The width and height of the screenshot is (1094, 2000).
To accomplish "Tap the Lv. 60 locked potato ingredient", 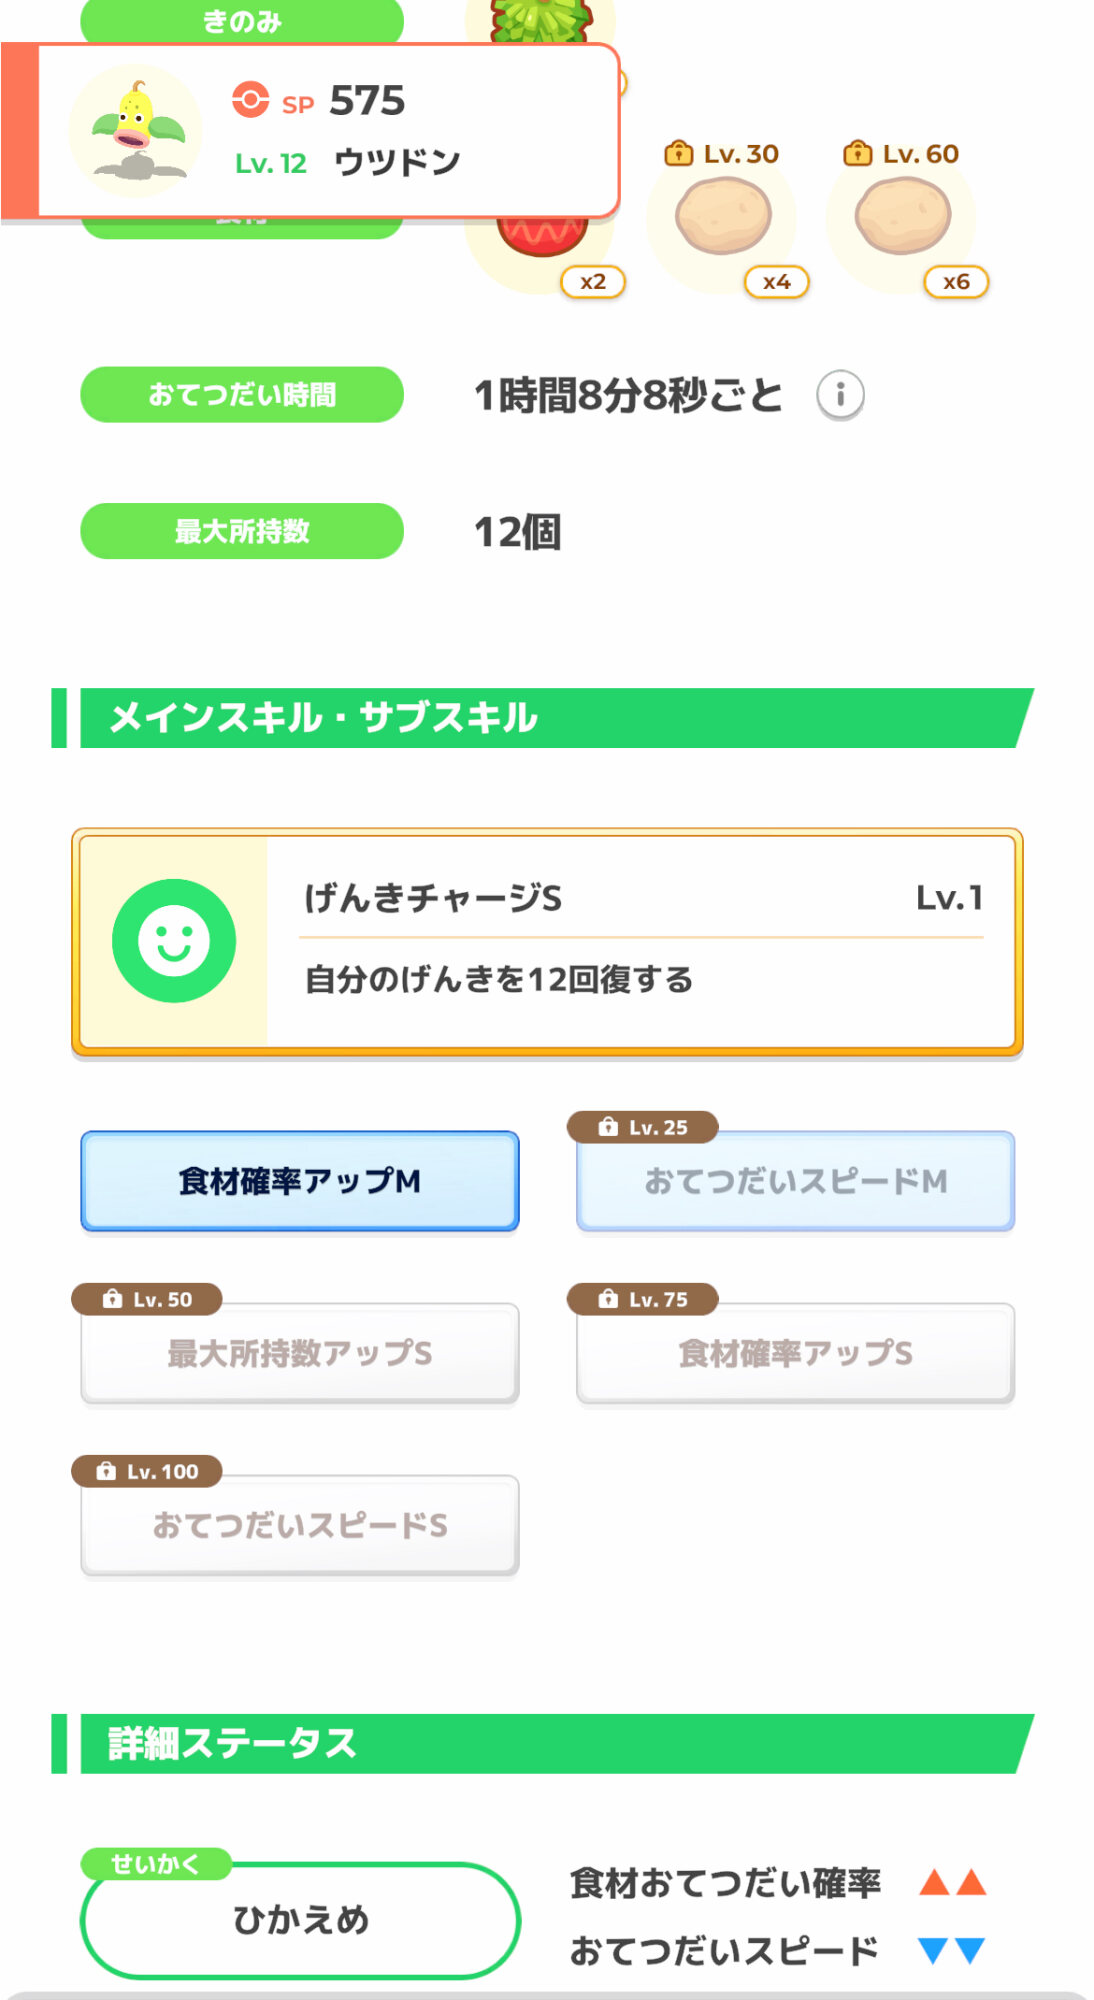I will click(x=903, y=217).
